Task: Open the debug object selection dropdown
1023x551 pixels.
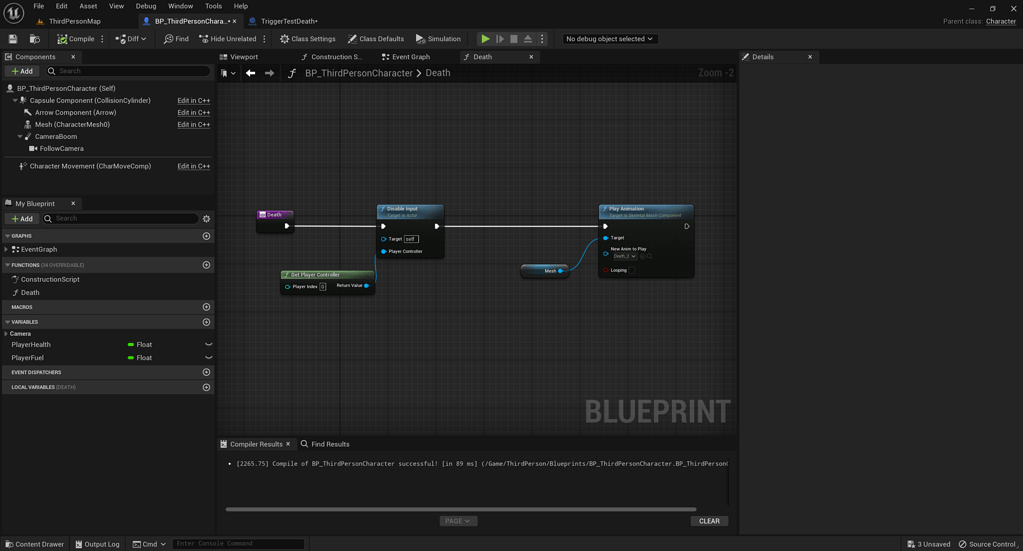Action: tap(609, 39)
